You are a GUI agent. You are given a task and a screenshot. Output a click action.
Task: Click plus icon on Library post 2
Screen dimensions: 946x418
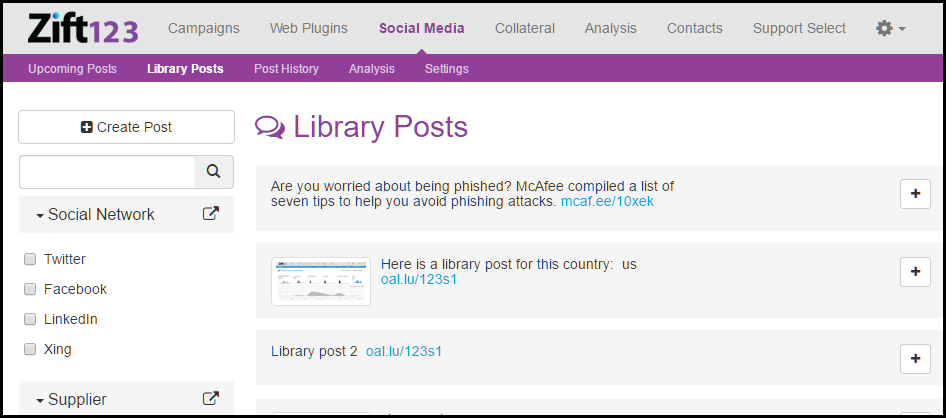[915, 358]
